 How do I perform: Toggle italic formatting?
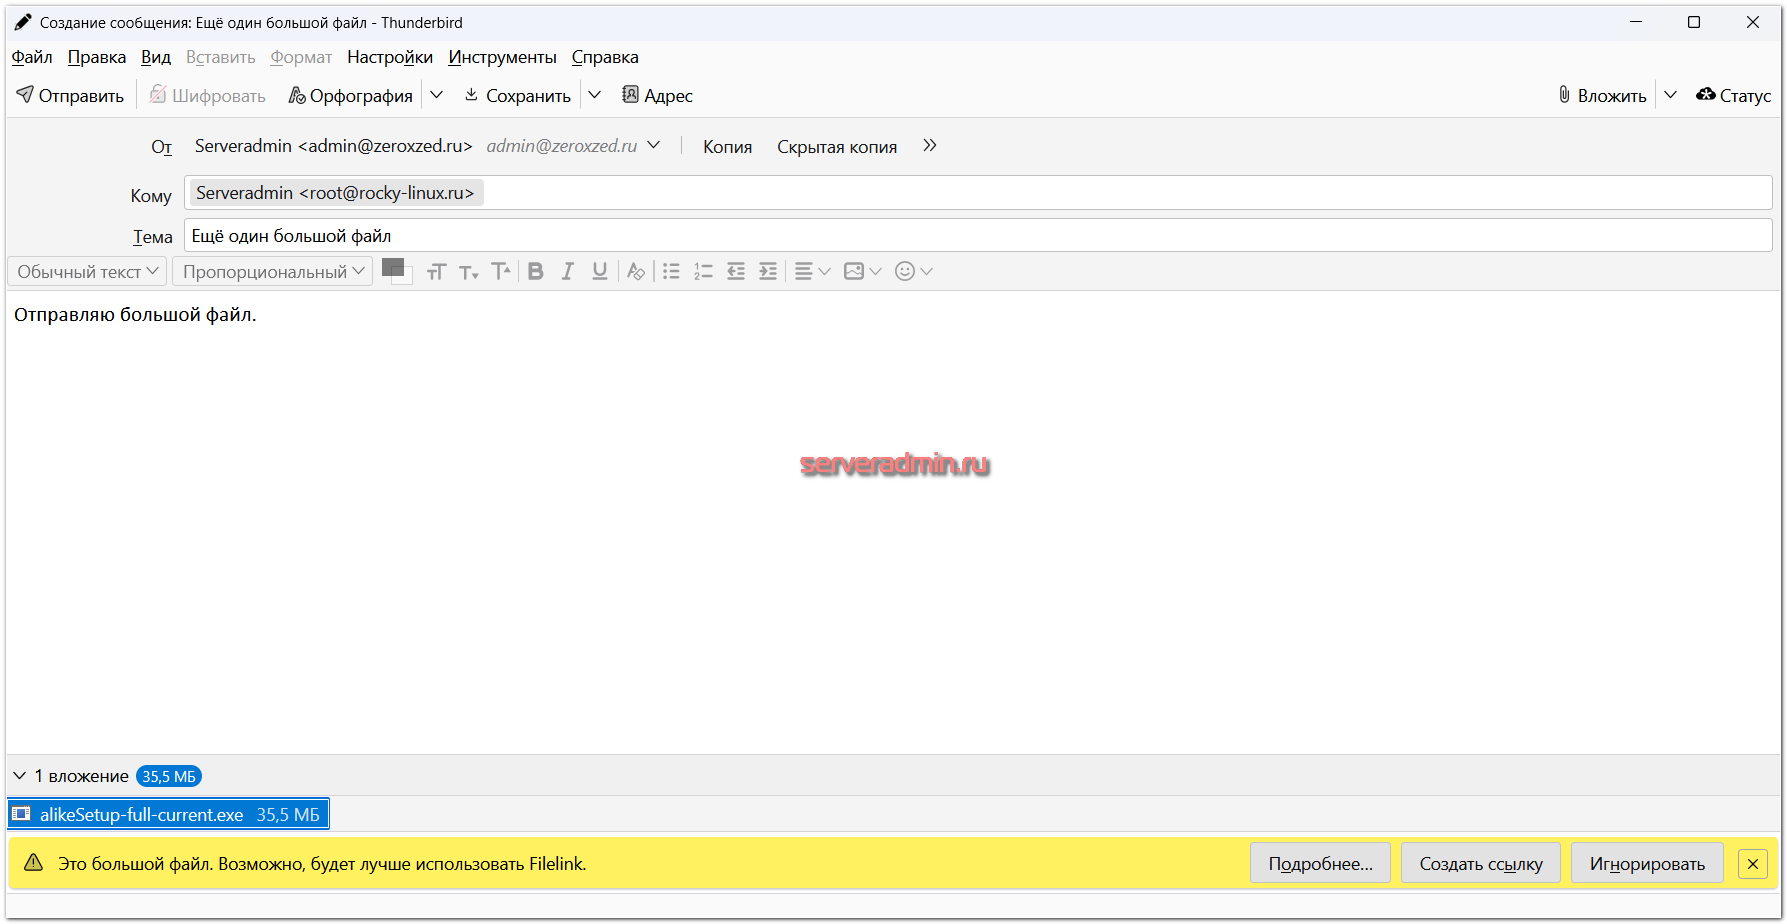567,272
